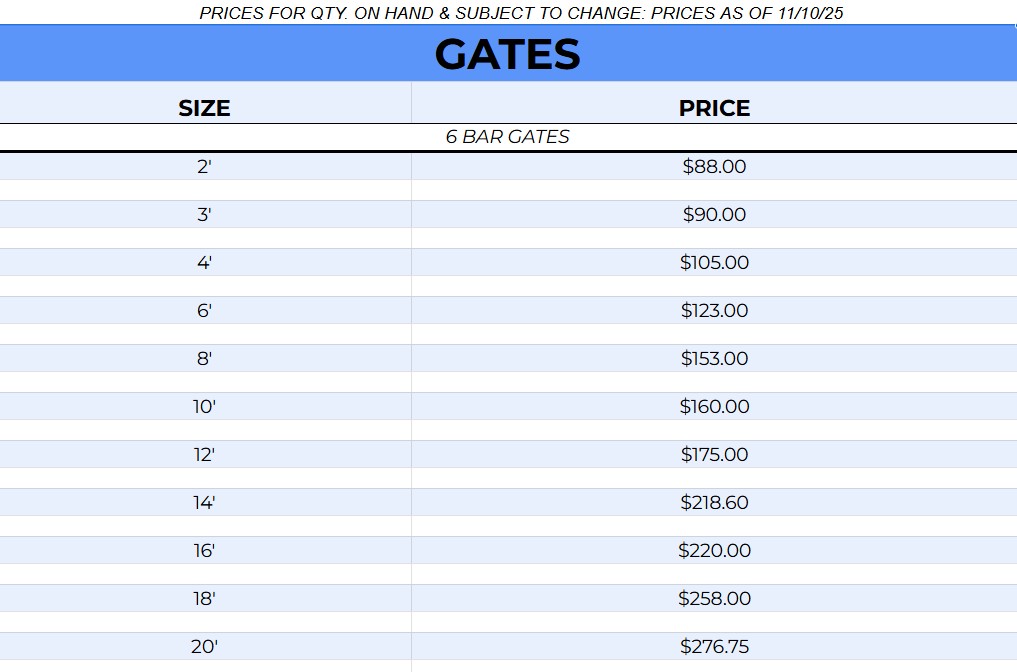This screenshot has height=672, width=1017.
Task: Select the 14' size cell
Action: click(204, 503)
